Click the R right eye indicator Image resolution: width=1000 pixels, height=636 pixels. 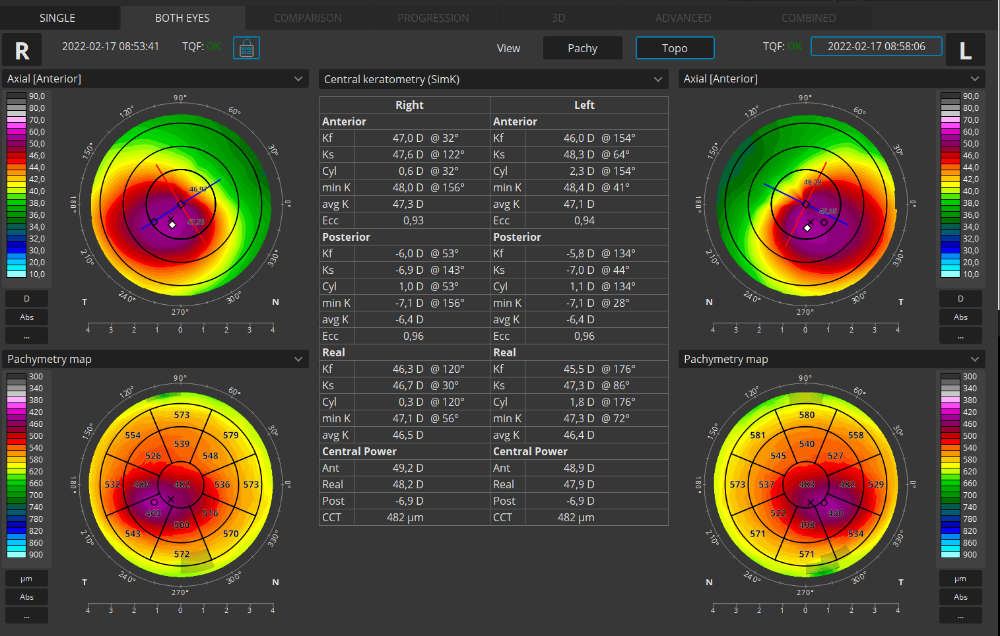click(21, 50)
